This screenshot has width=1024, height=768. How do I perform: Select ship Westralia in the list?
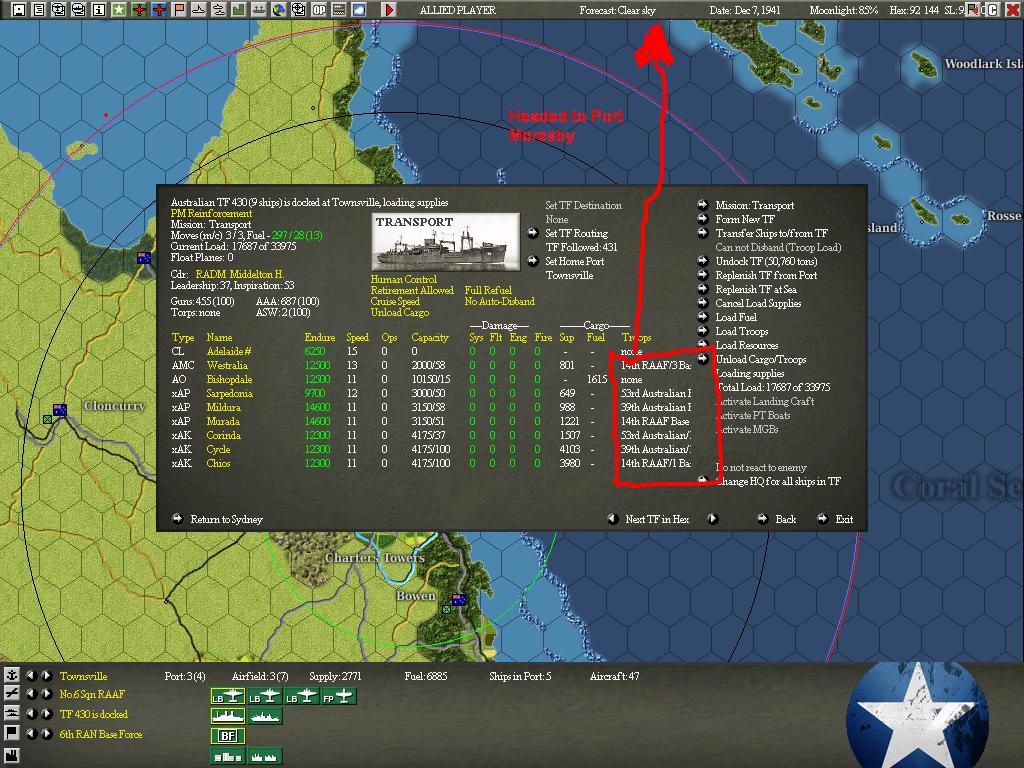coord(227,365)
